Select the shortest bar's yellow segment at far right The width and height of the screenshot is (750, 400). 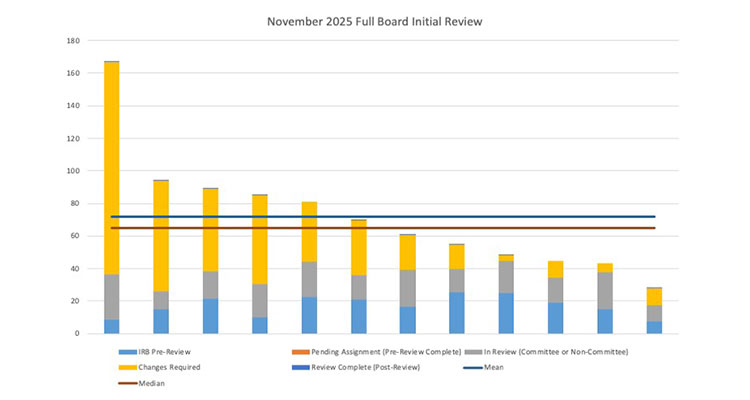(653, 297)
